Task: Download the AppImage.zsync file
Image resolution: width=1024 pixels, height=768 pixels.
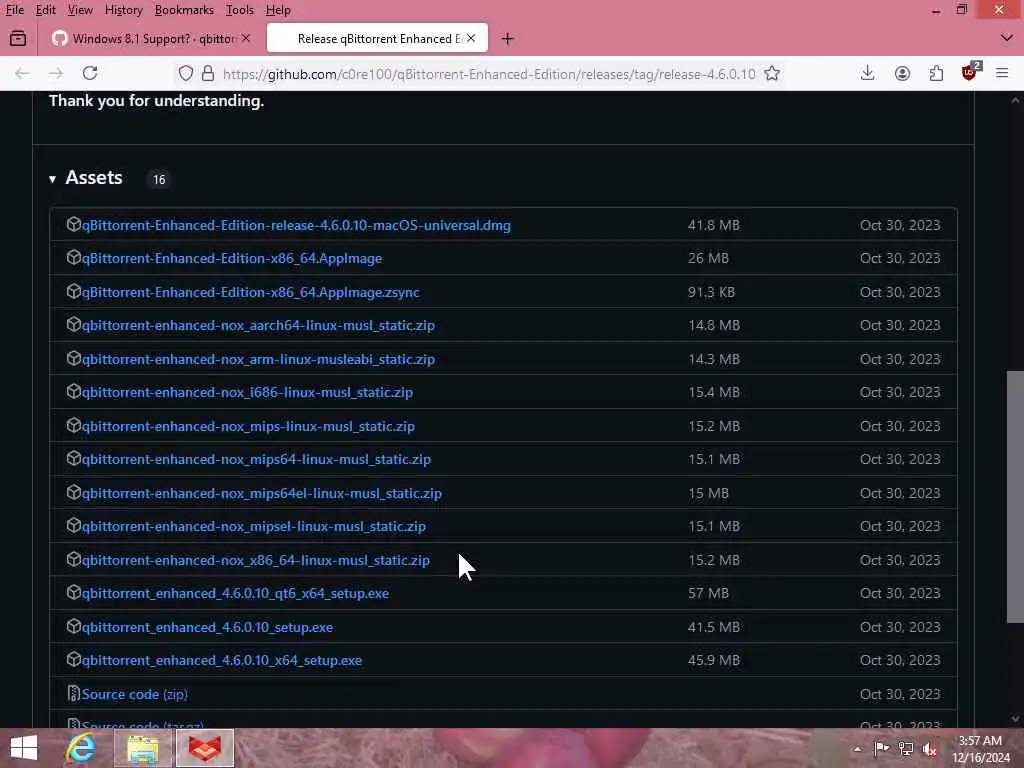Action: 251,293
